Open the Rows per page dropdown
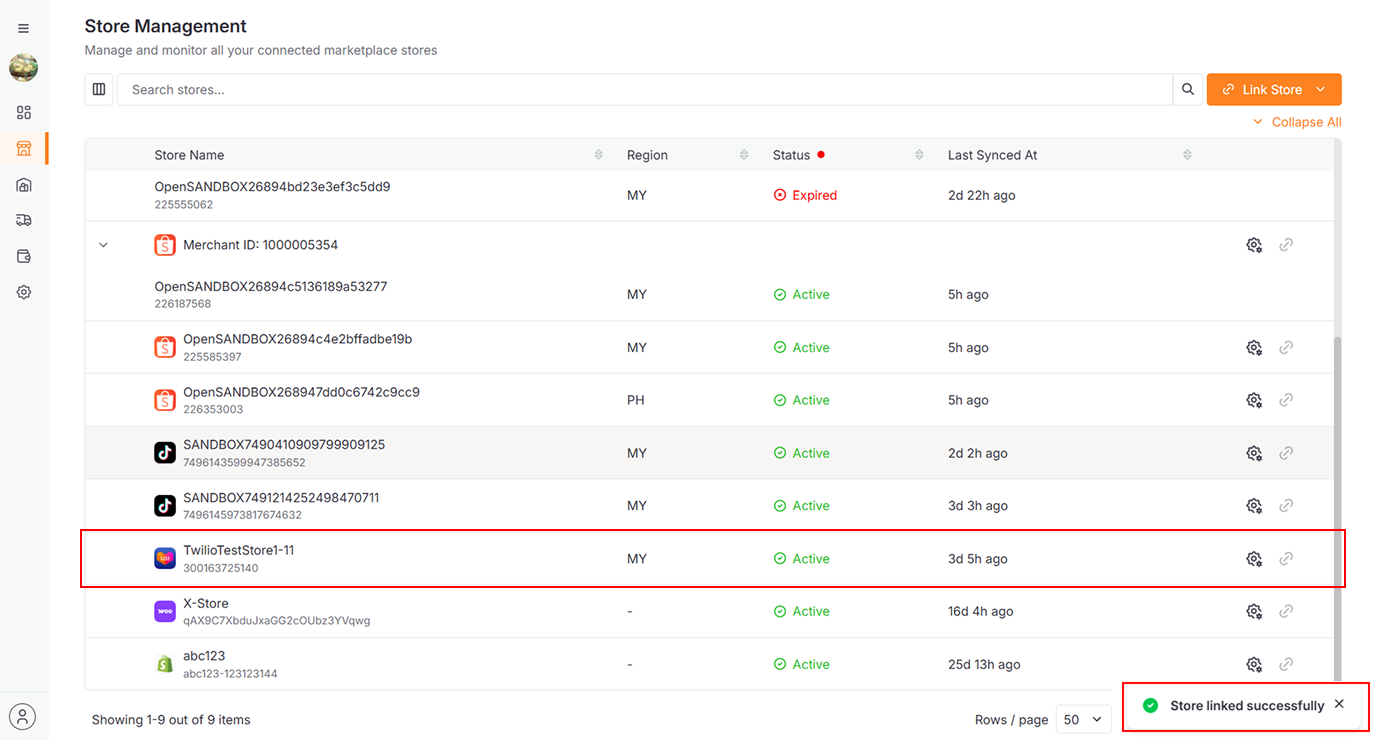The width and height of the screenshot is (1374, 740). 1083,719
